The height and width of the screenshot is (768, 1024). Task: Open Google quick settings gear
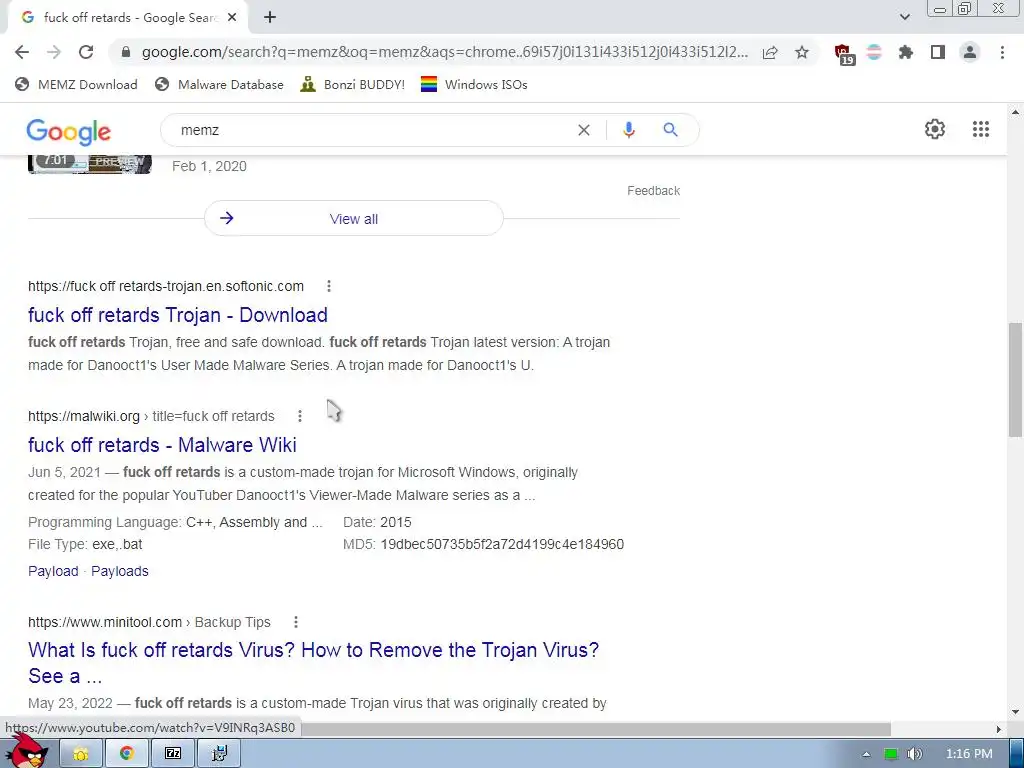(935, 129)
